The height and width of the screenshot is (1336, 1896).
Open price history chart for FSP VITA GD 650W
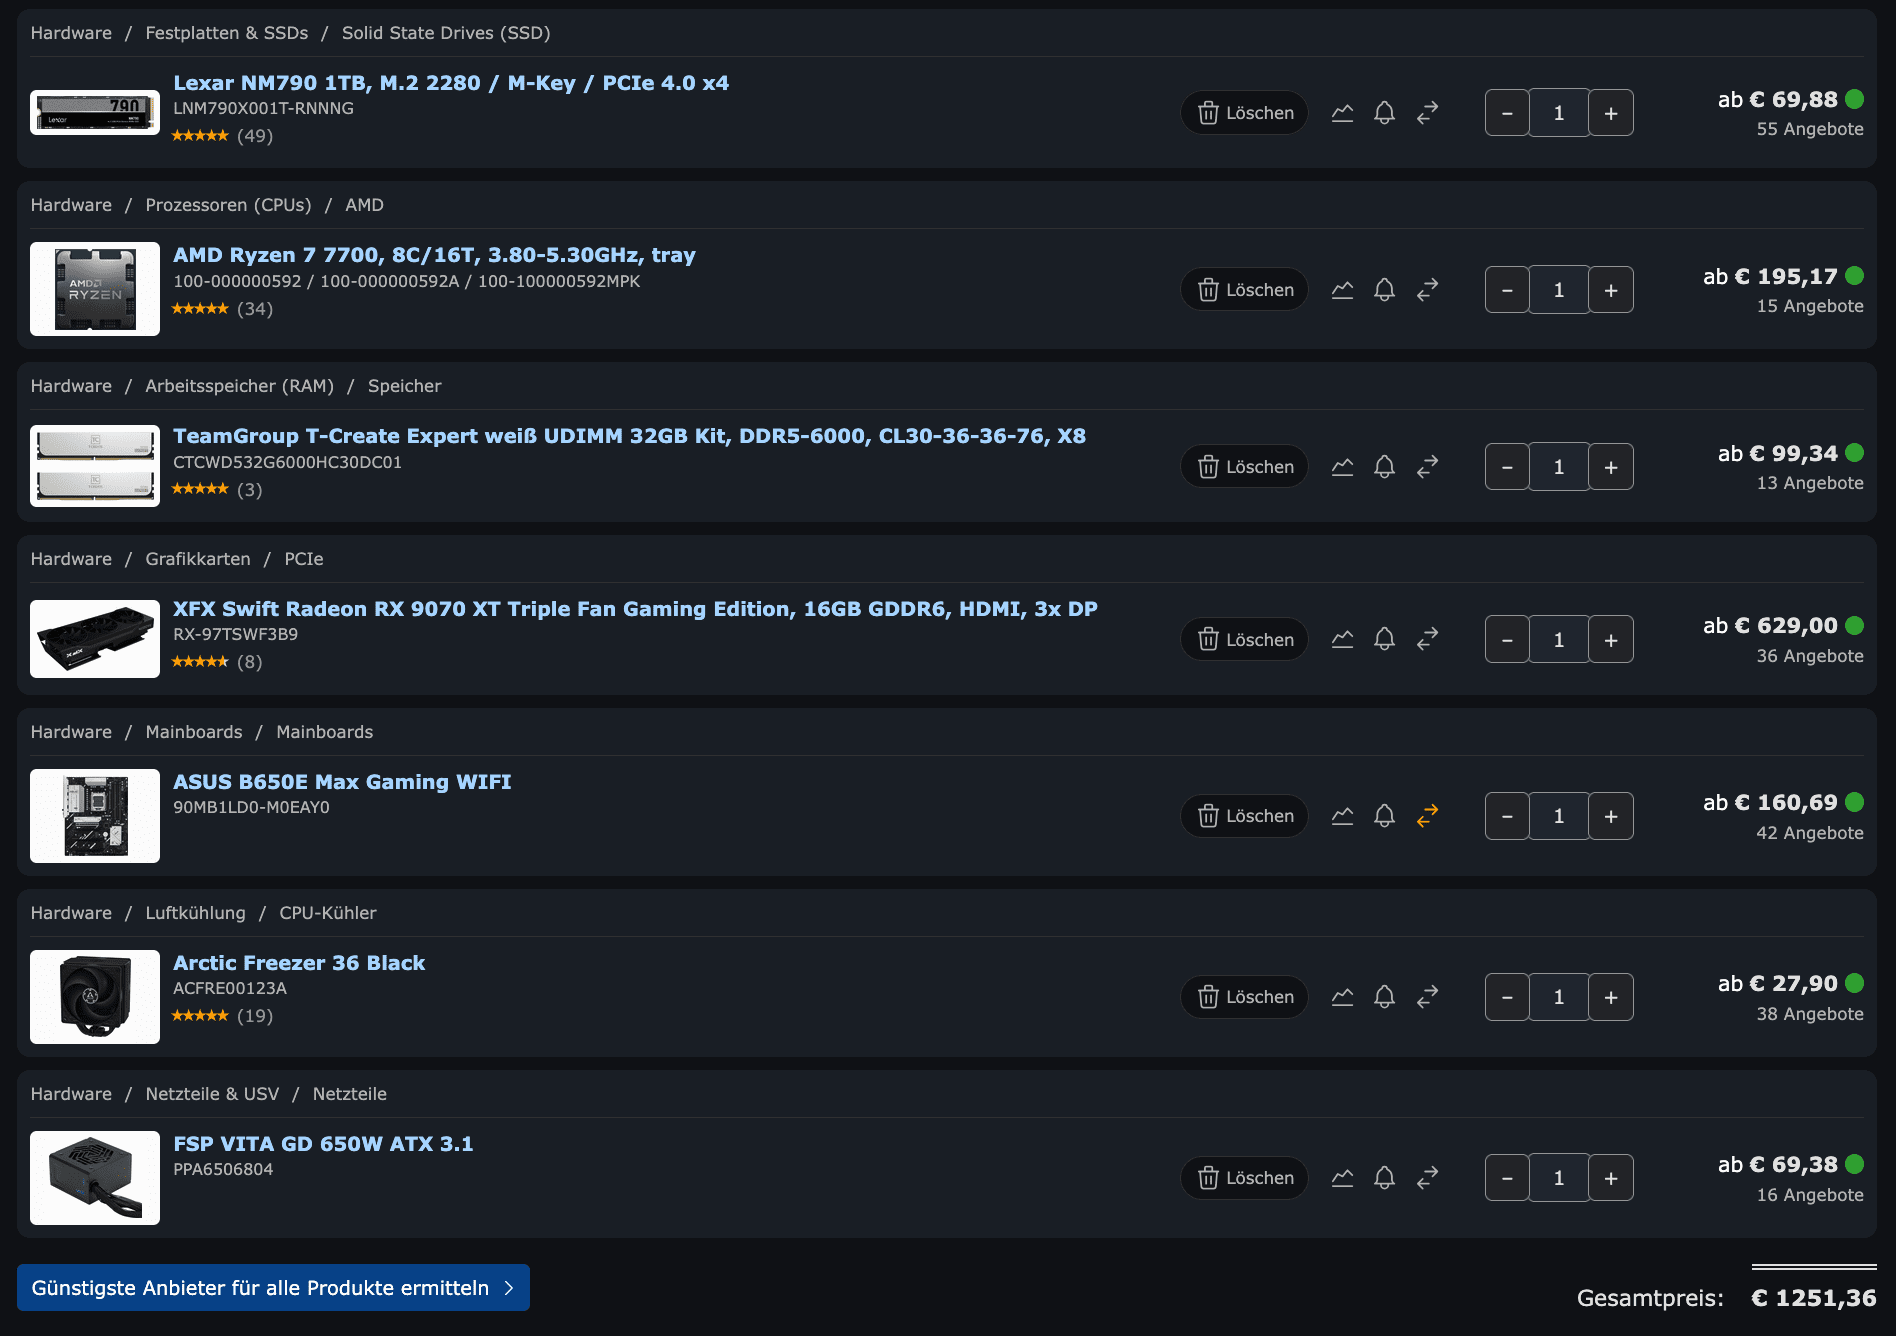tap(1342, 1178)
